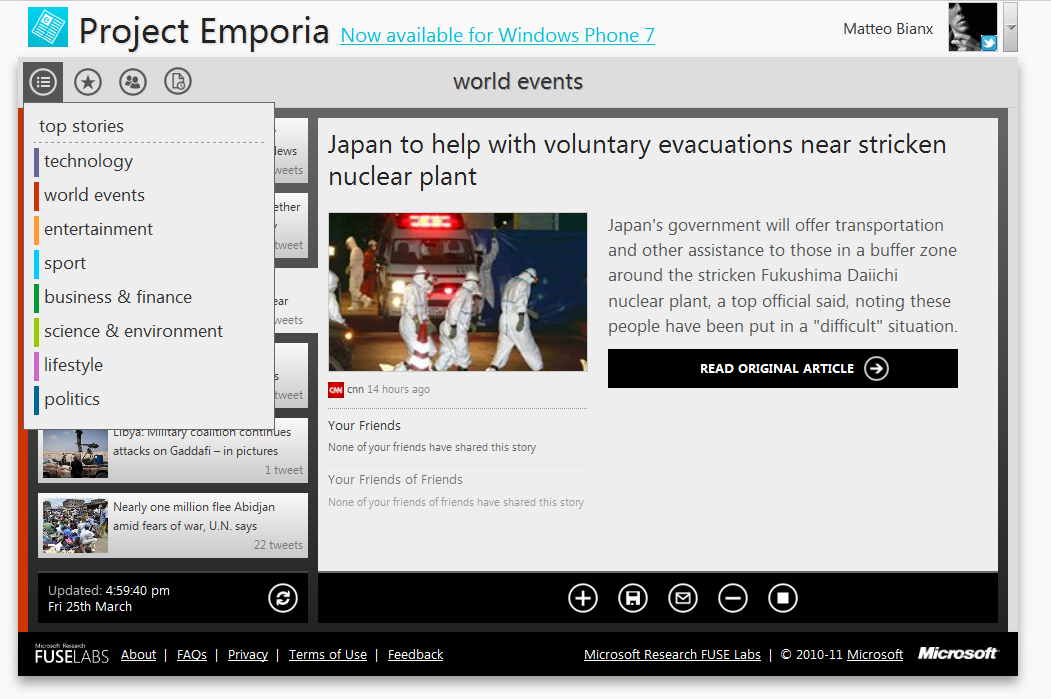The image size is (1051, 699).
Task: Click Matteo Bianx profile picture
Action: coord(973,27)
